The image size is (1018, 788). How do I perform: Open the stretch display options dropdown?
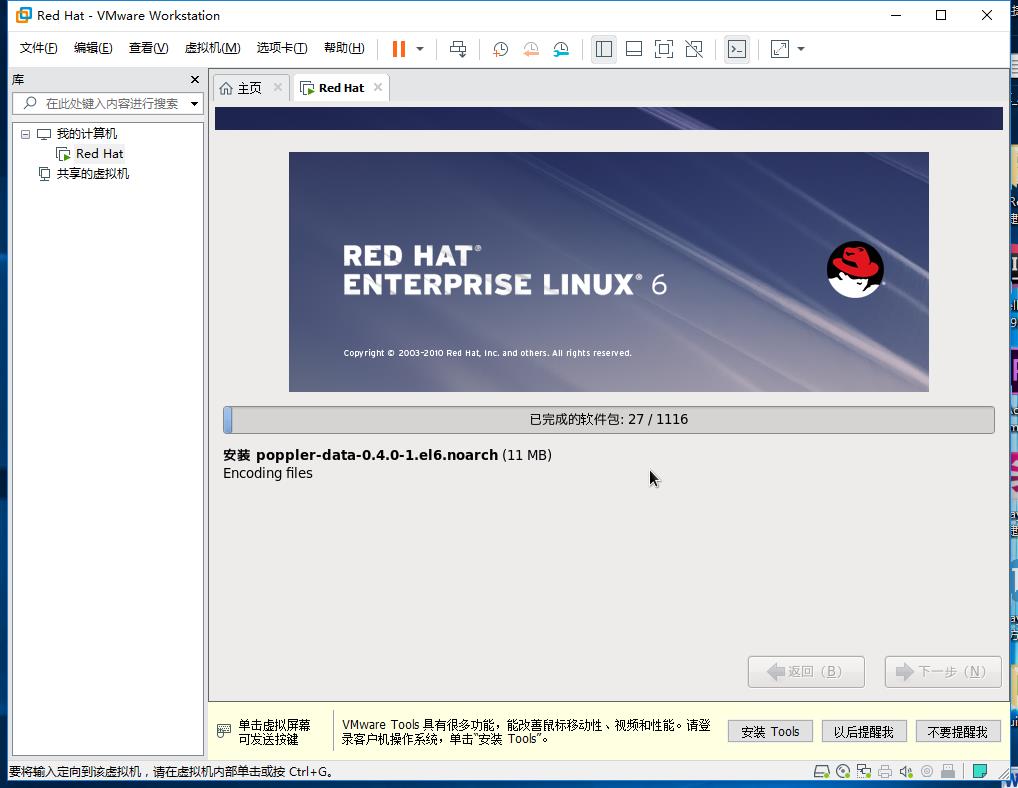pos(801,49)
